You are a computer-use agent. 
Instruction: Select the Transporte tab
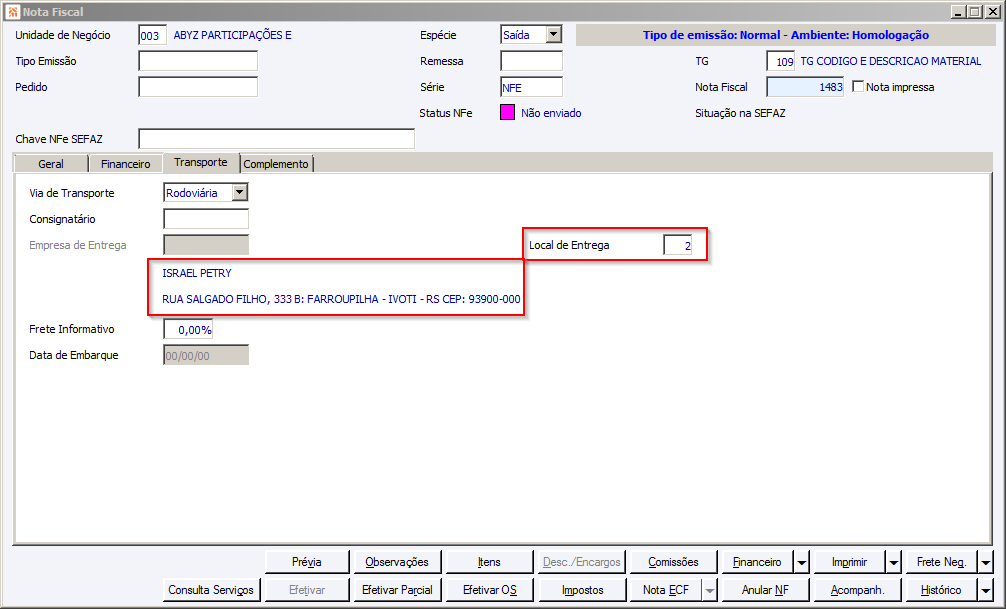click(201, 162)
